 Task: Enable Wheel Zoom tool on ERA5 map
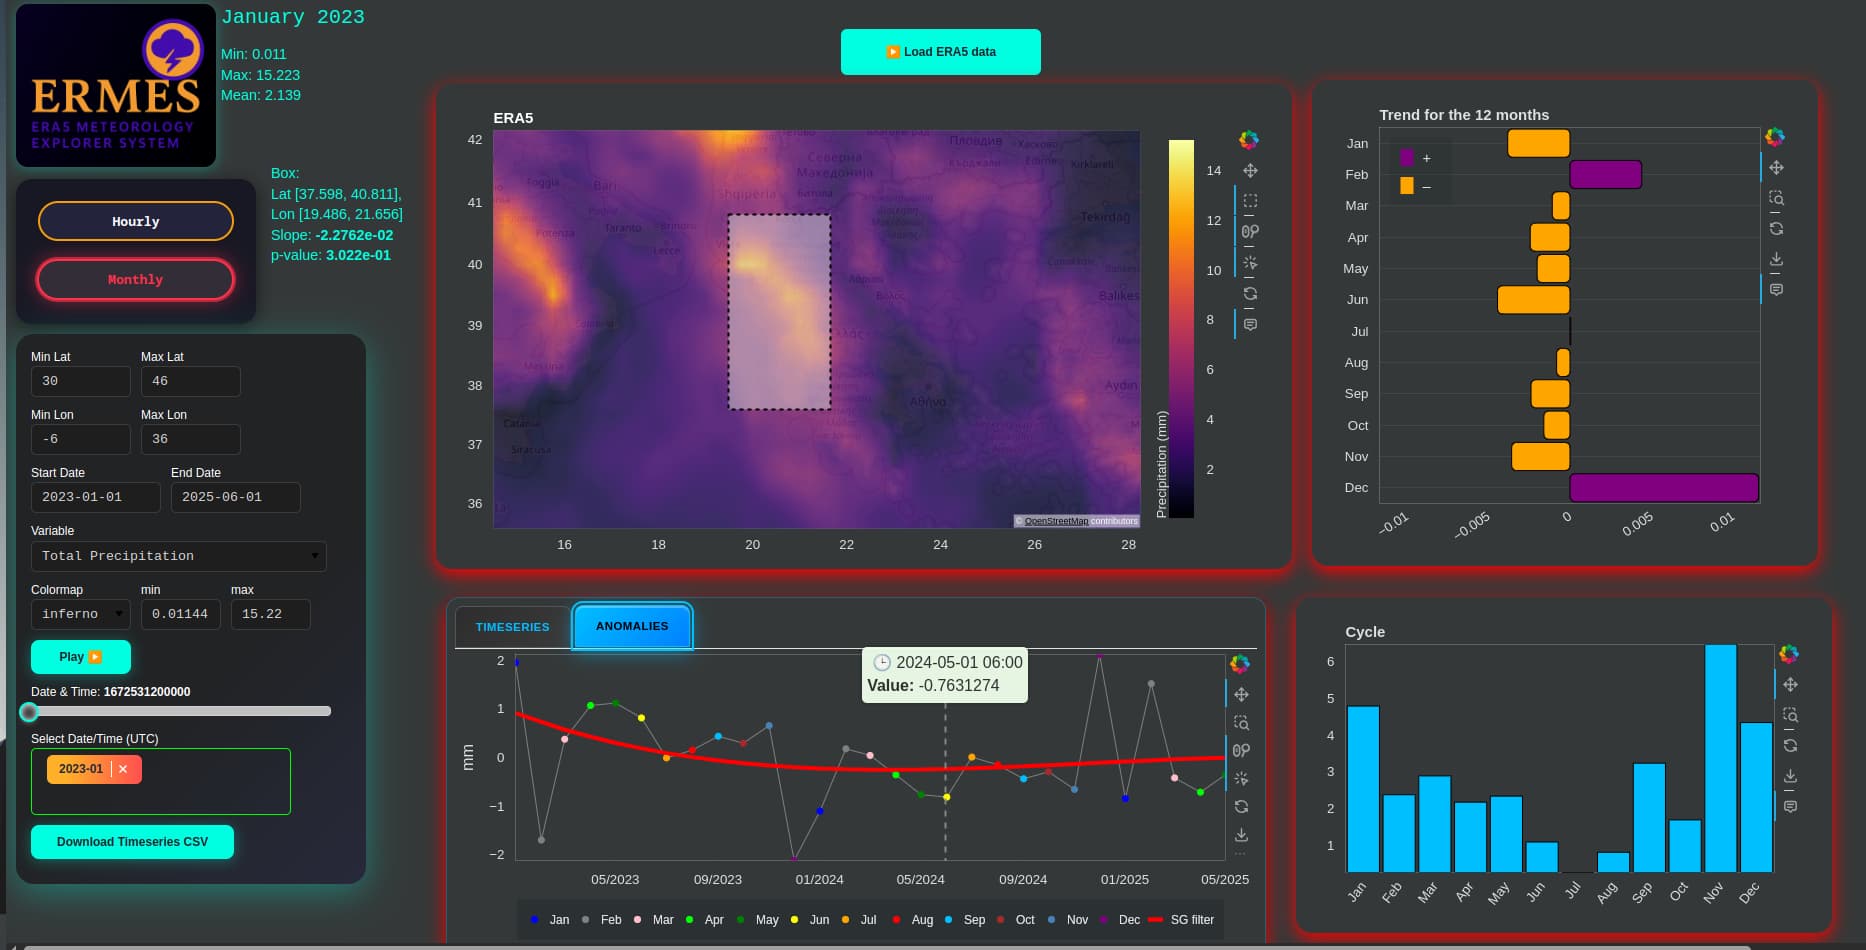[1250, 232]
